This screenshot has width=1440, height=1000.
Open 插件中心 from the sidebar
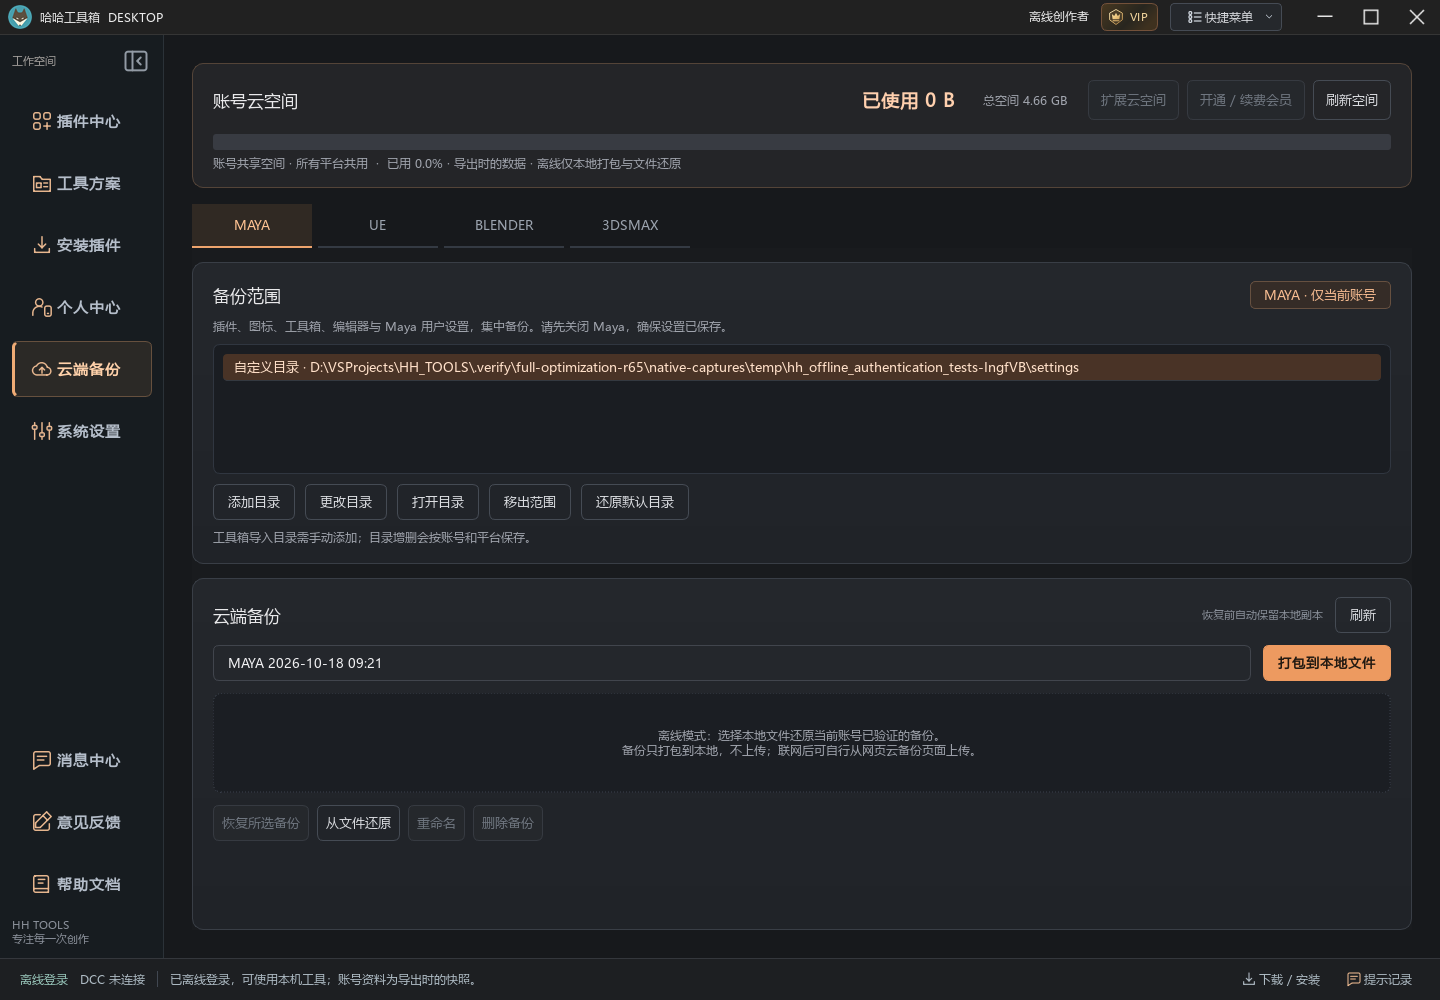click(82, 121)
